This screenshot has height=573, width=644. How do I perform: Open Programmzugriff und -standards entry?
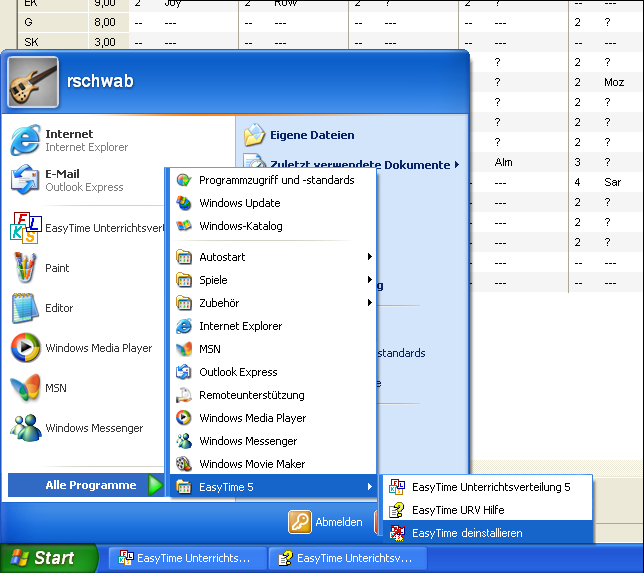(x=276, y=180)
